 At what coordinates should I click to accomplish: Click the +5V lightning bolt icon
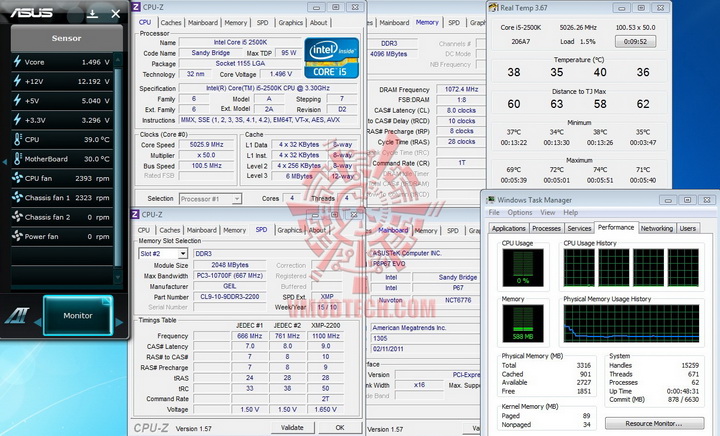pos(17,100)
